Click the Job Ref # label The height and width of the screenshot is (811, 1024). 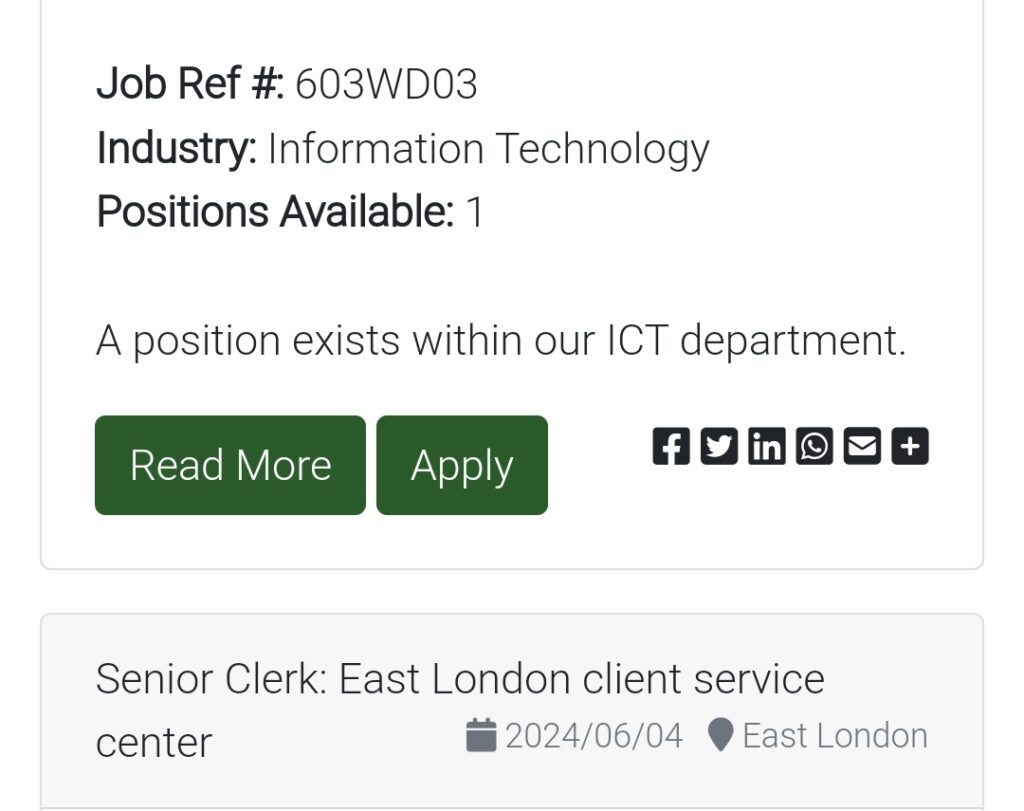pyautogui.click(x=190, y=84)
